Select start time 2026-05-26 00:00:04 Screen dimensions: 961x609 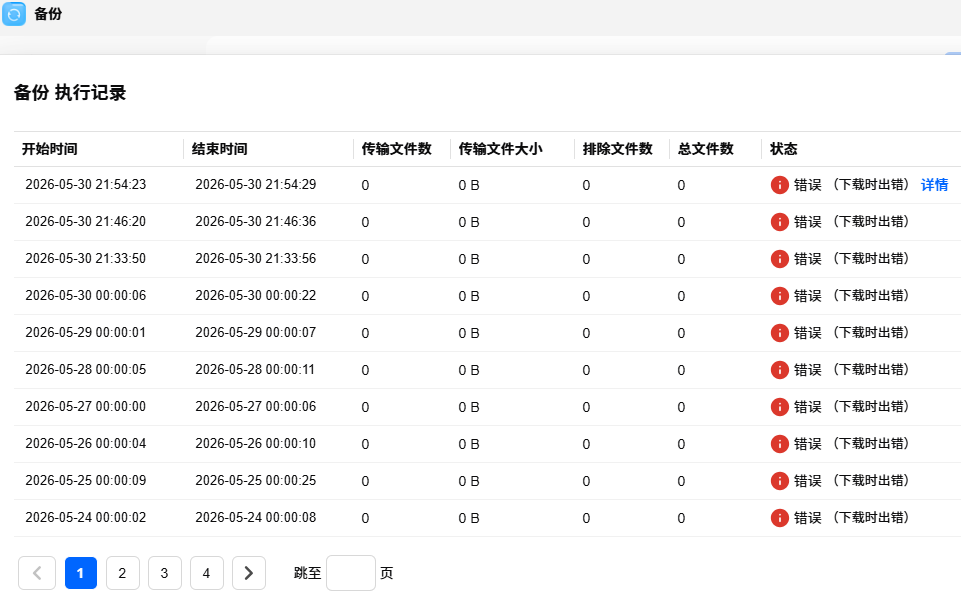coord(86,444)
